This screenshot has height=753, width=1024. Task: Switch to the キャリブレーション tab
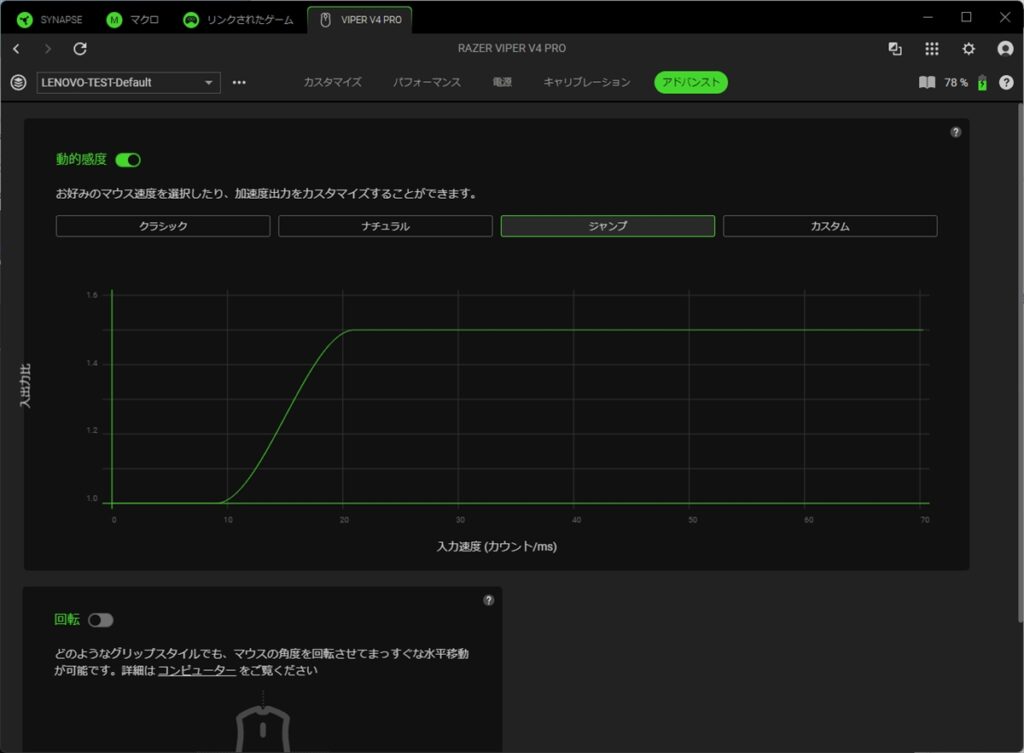587,82
